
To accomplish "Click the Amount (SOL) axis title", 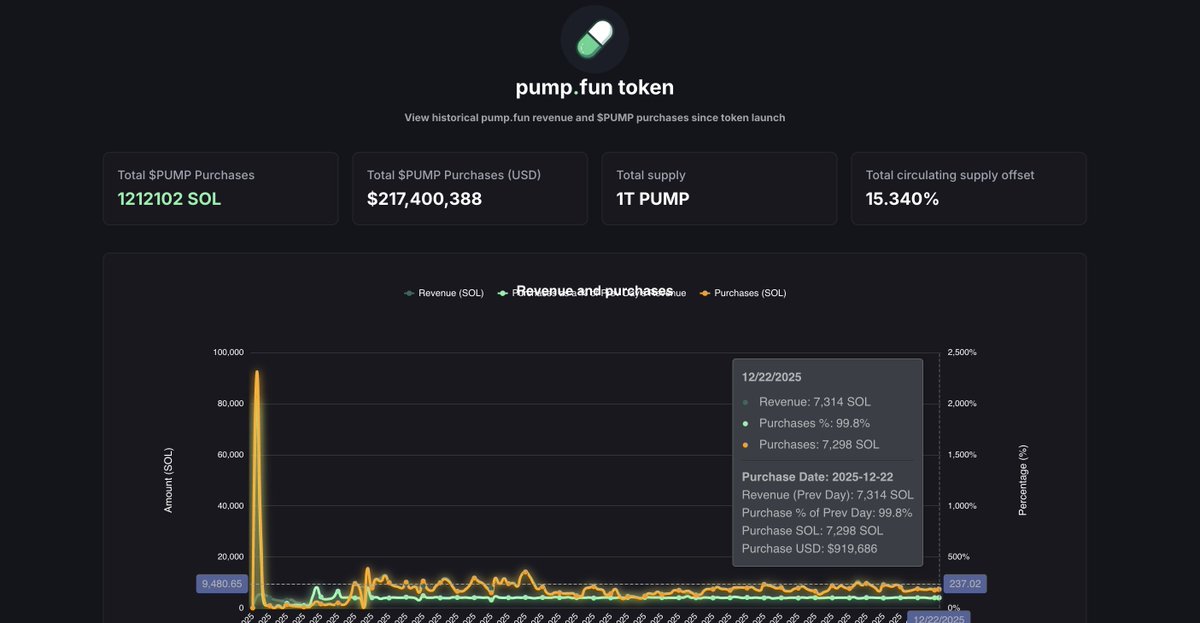I will [168, 480].
